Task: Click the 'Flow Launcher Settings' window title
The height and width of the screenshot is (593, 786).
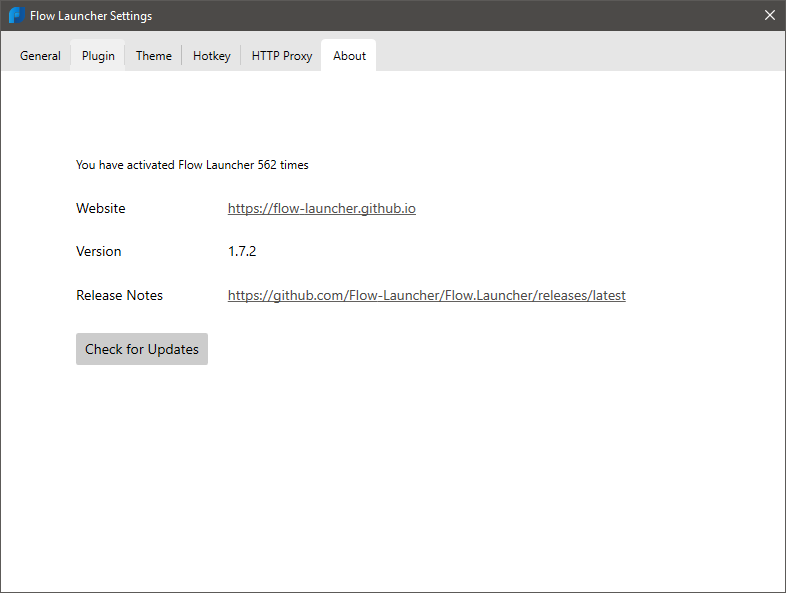Action: (x=91, y=16)
